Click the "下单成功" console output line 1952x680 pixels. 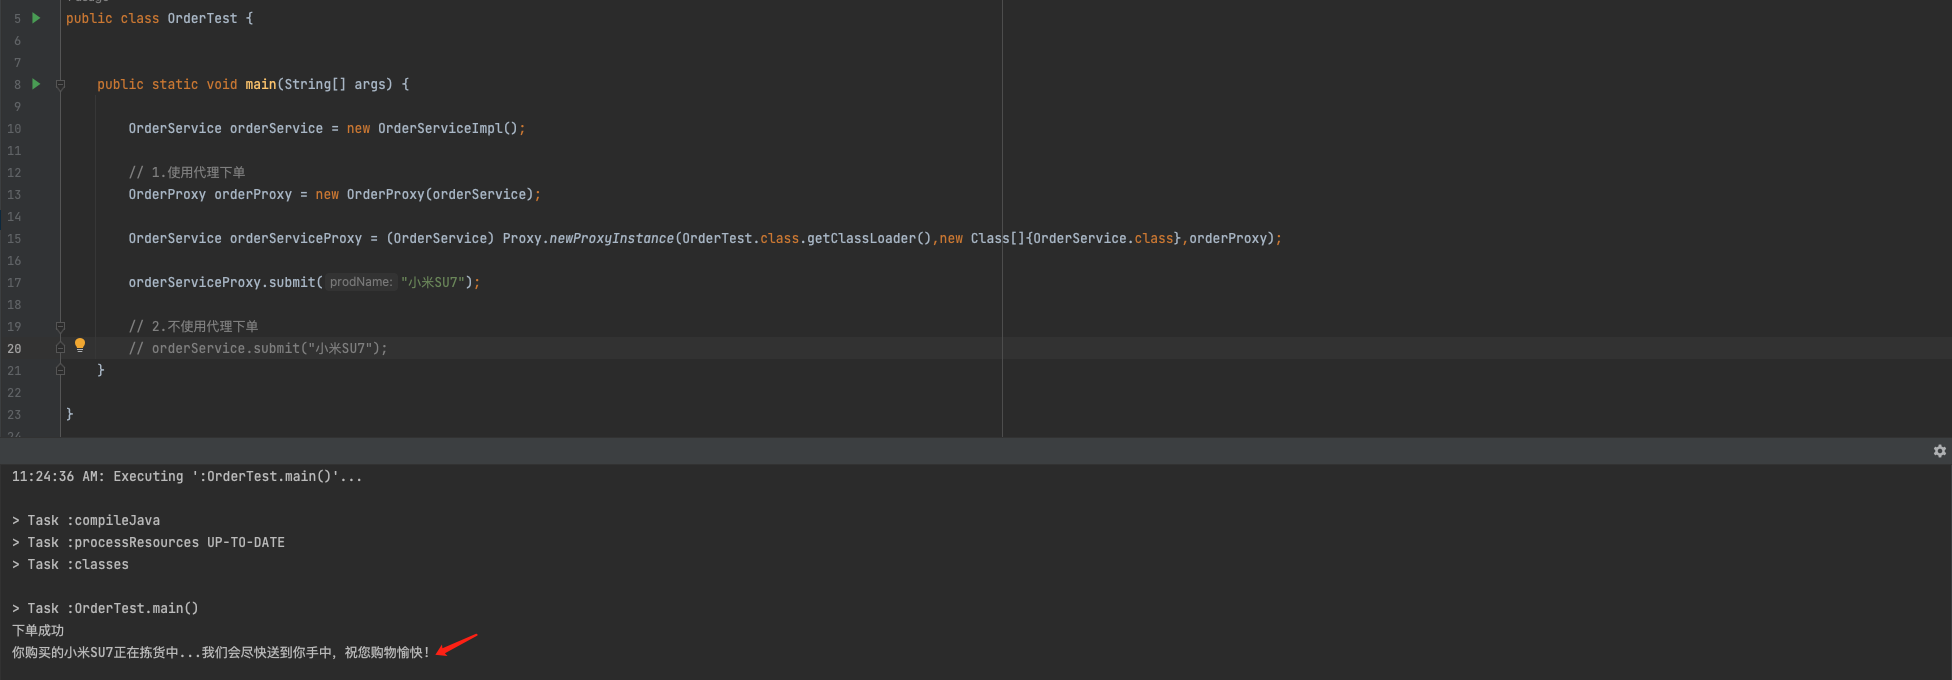coord(38,630)
